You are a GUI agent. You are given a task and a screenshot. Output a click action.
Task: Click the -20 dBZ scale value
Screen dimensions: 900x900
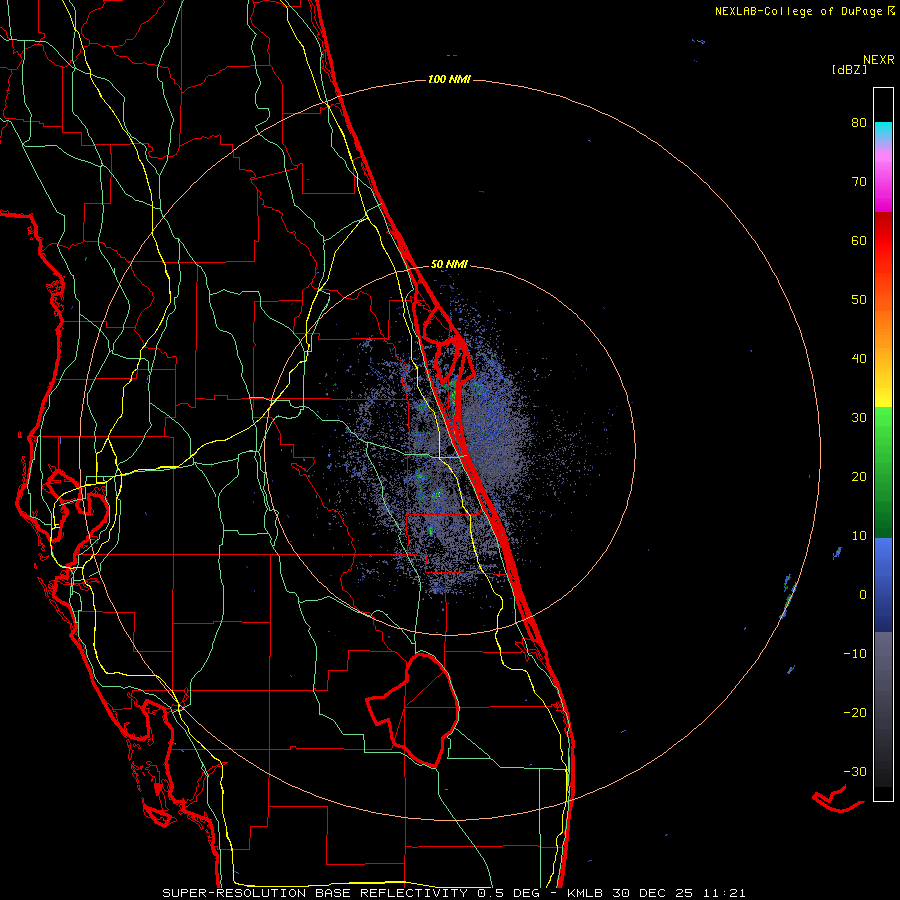(x=855, y=712)
